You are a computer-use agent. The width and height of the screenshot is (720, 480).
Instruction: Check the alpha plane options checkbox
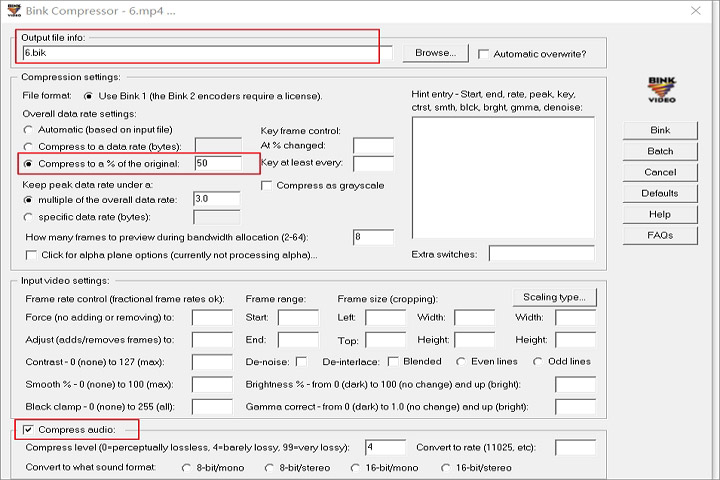pos(31,255)
